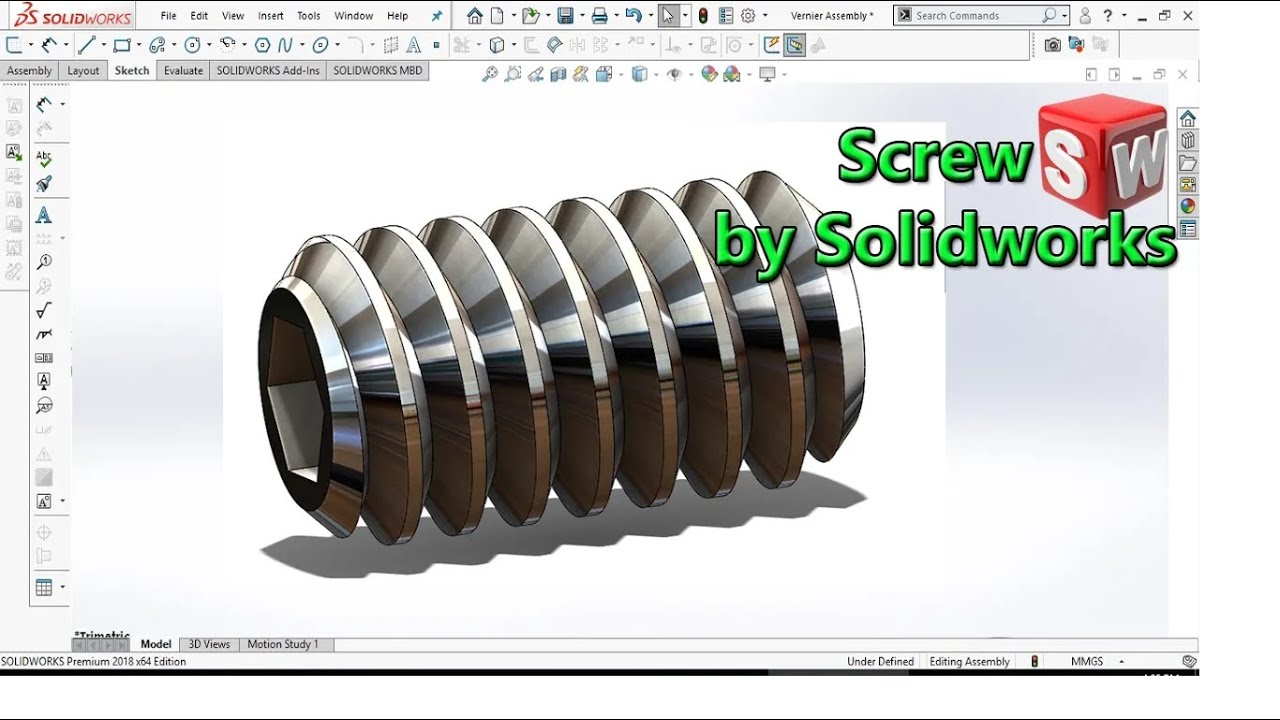The height and width of the screenshot is (720, 1280).
Task: Click the Smart Dimension icon in left toolbar
Action: pyautogui.click(x=43, y=104)
